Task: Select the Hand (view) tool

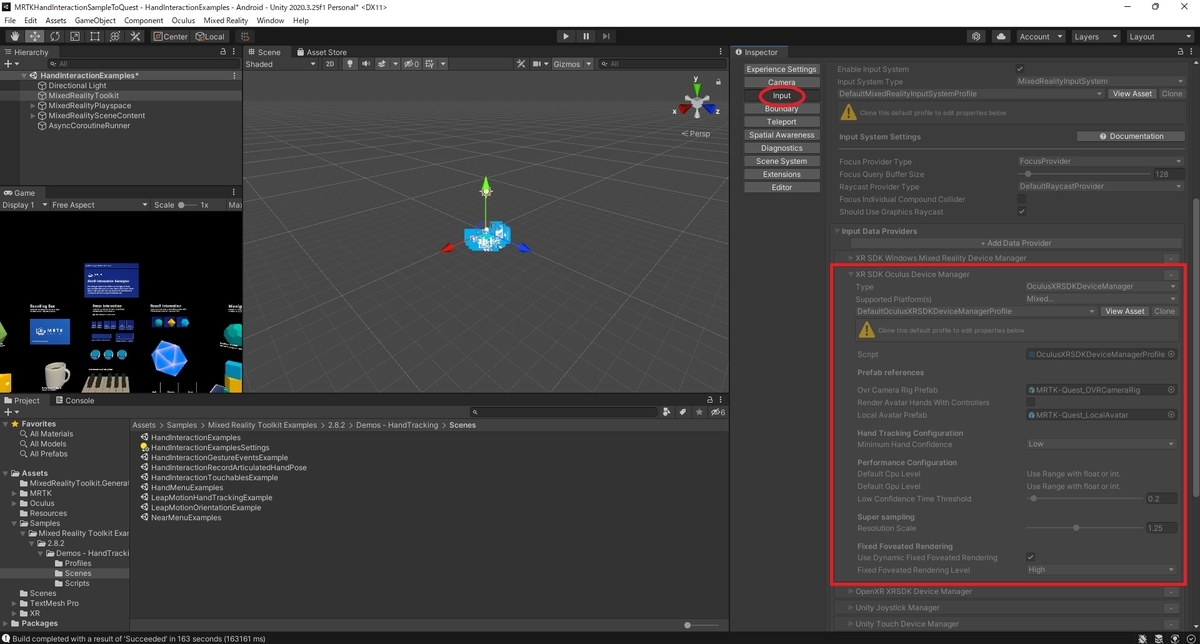Action: click(x=14, y=36)
